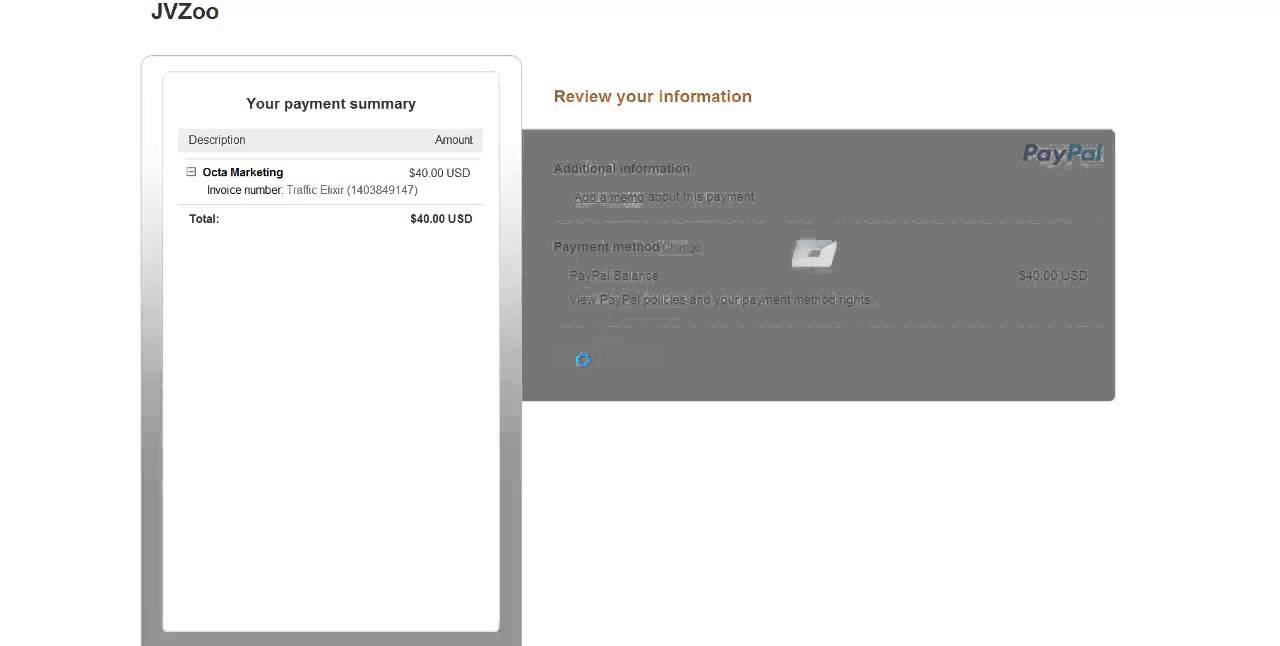The image size is (1280, 646).
Task: Click Change next to Payment method
Action: [681, 247]
